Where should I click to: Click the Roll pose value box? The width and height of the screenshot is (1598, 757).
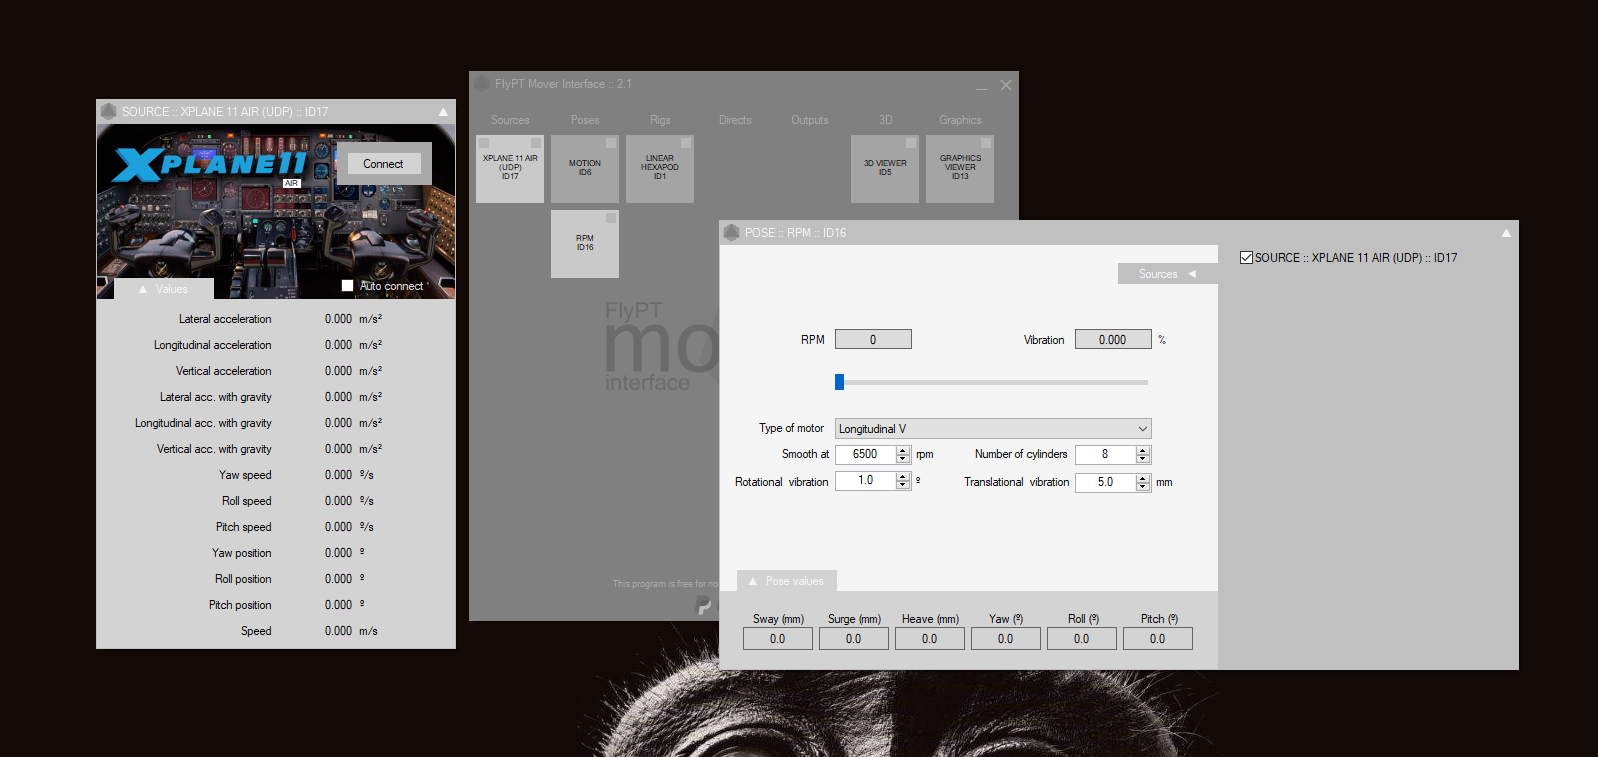[x=1082, y=639]
